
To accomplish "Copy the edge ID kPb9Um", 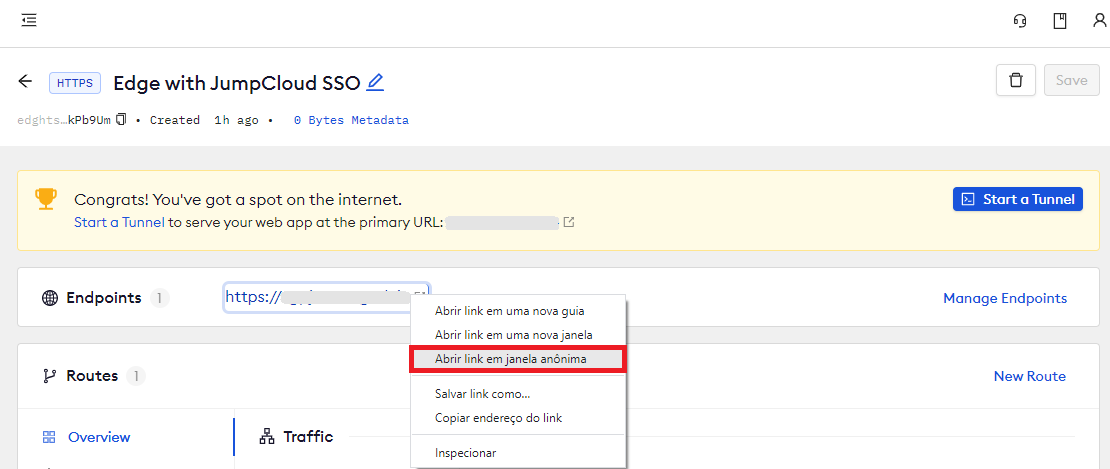I will (121, 120).
